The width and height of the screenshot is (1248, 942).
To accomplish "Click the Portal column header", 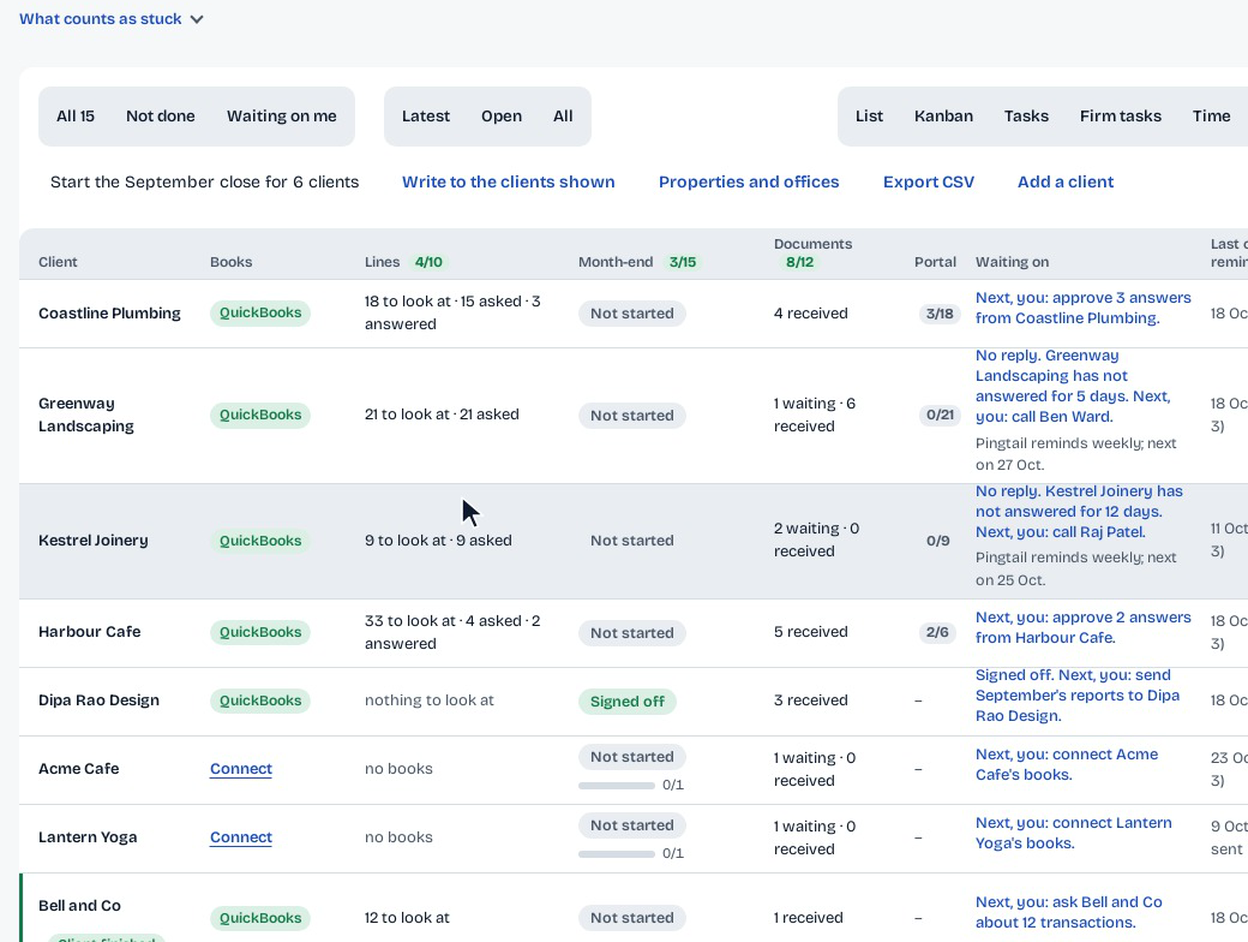I will (x=935, y=262).
